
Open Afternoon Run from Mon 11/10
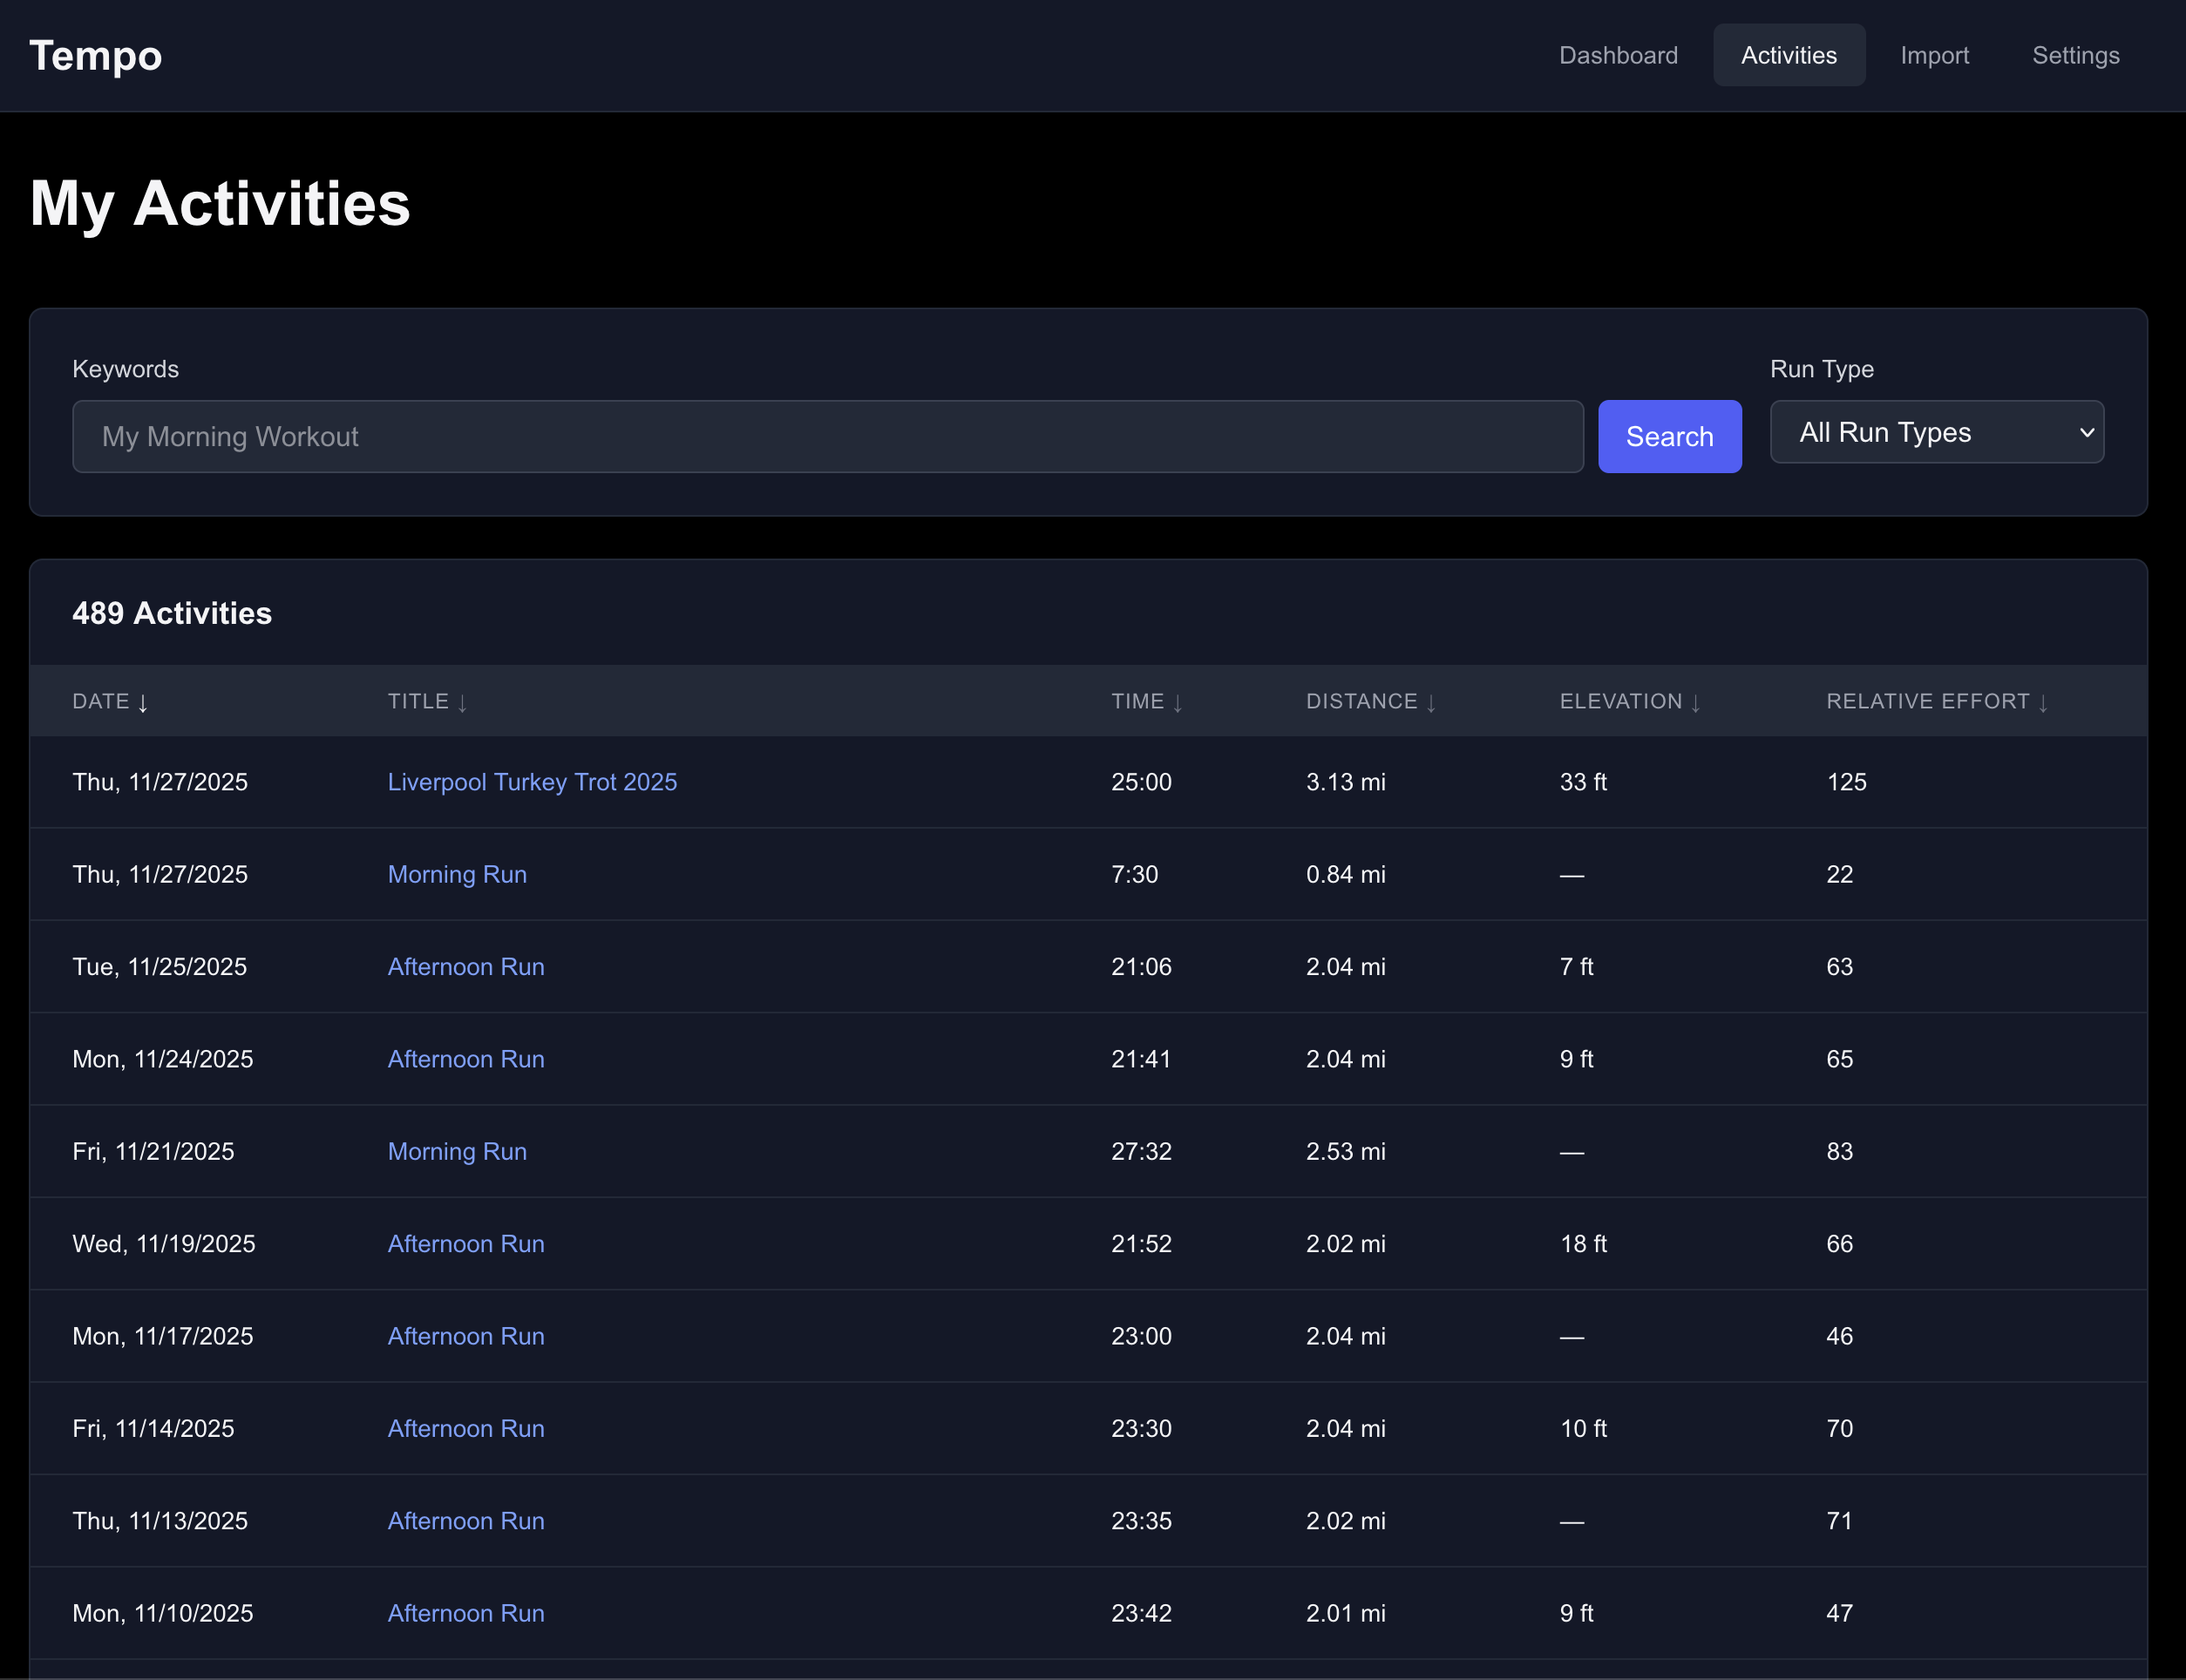pos(466,1613)
